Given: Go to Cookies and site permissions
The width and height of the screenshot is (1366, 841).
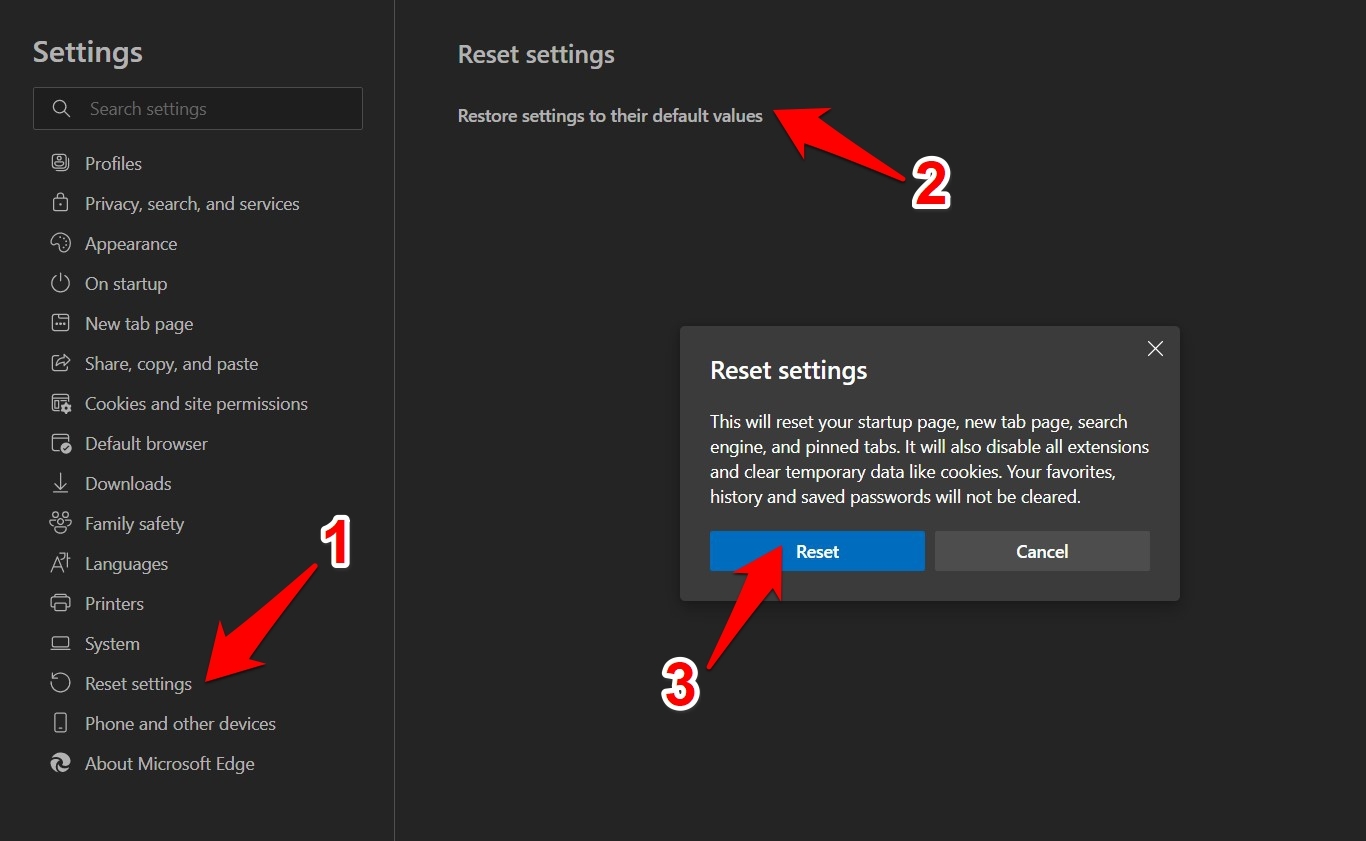Looking at the screenshot, I should [x=196, y=404].
